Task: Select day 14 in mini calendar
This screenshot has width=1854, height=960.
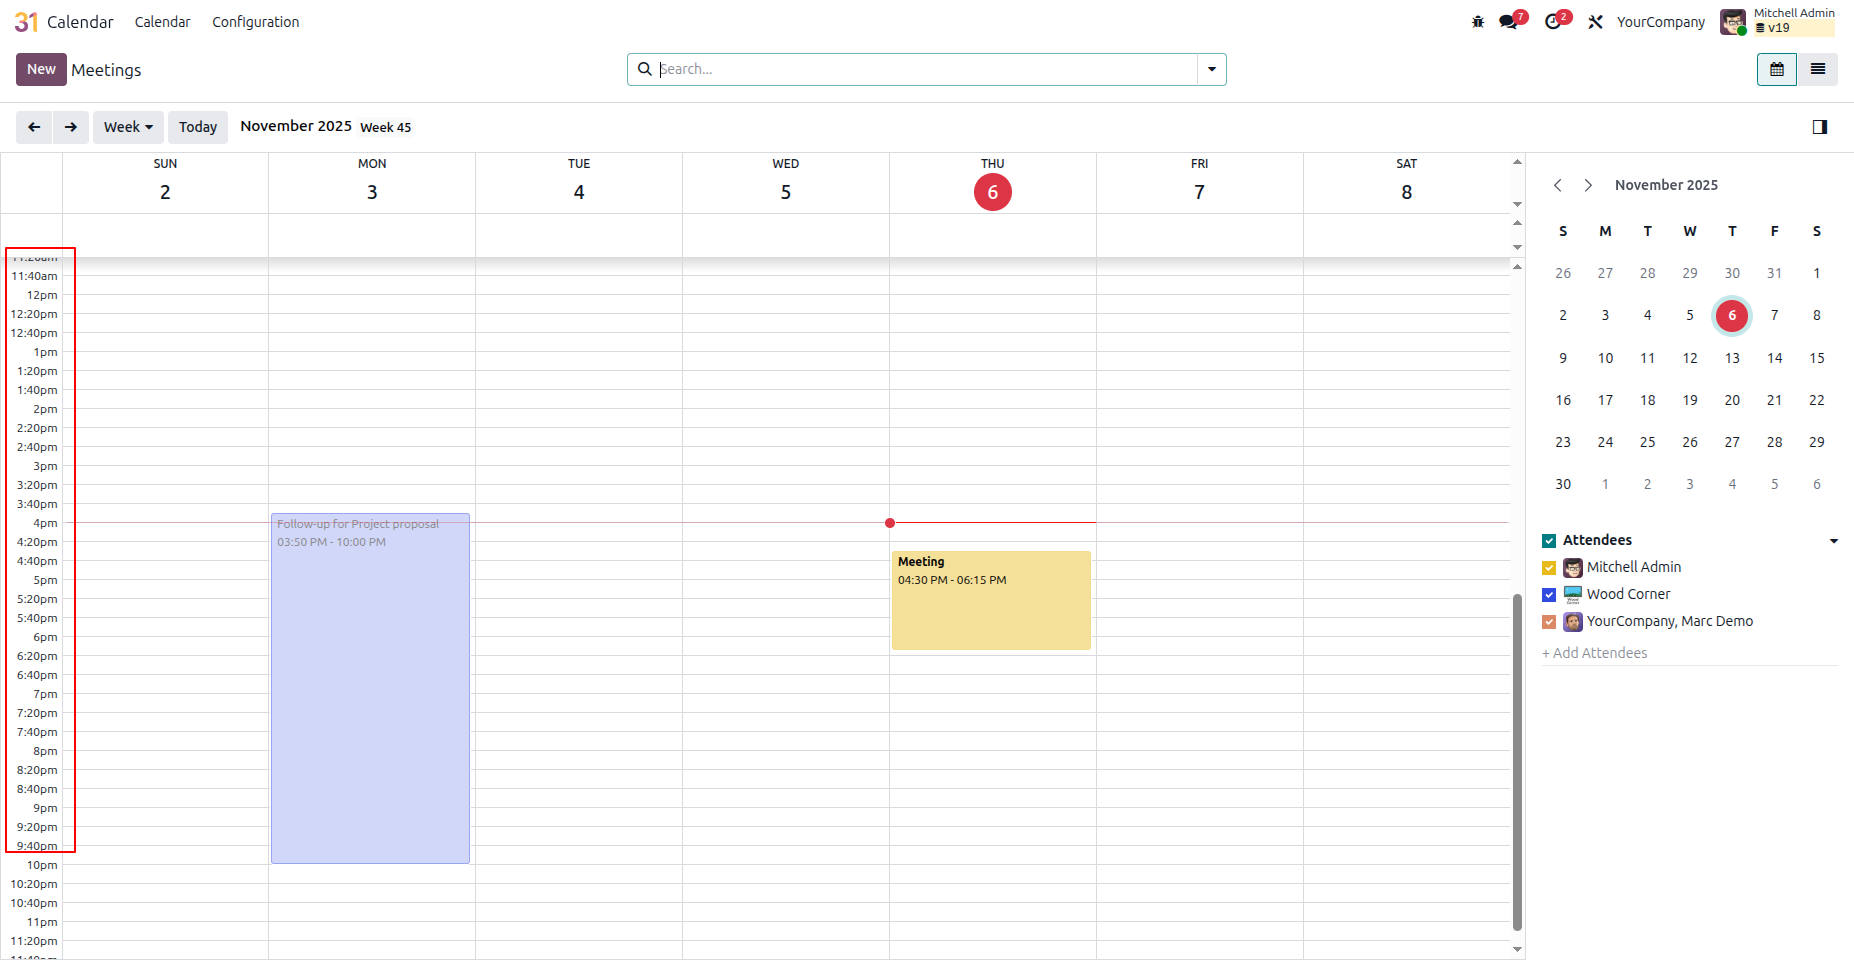Action: (1774, 358)
